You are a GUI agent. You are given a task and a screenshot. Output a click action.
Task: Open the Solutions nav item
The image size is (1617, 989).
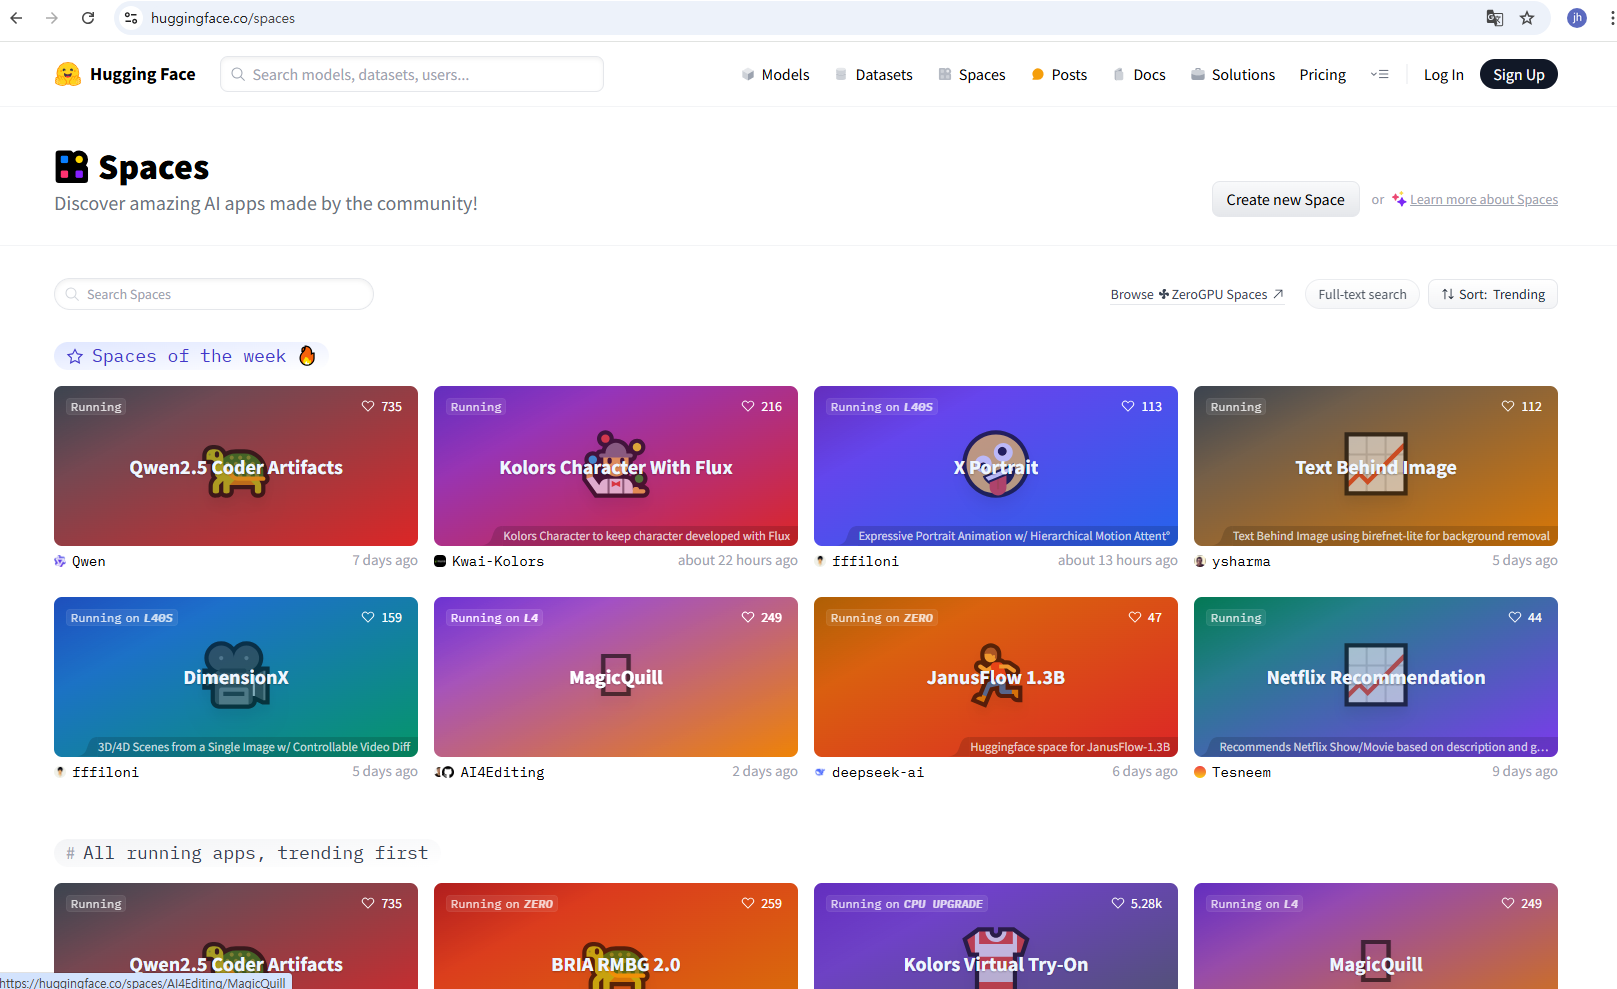tap(1233, 74)
